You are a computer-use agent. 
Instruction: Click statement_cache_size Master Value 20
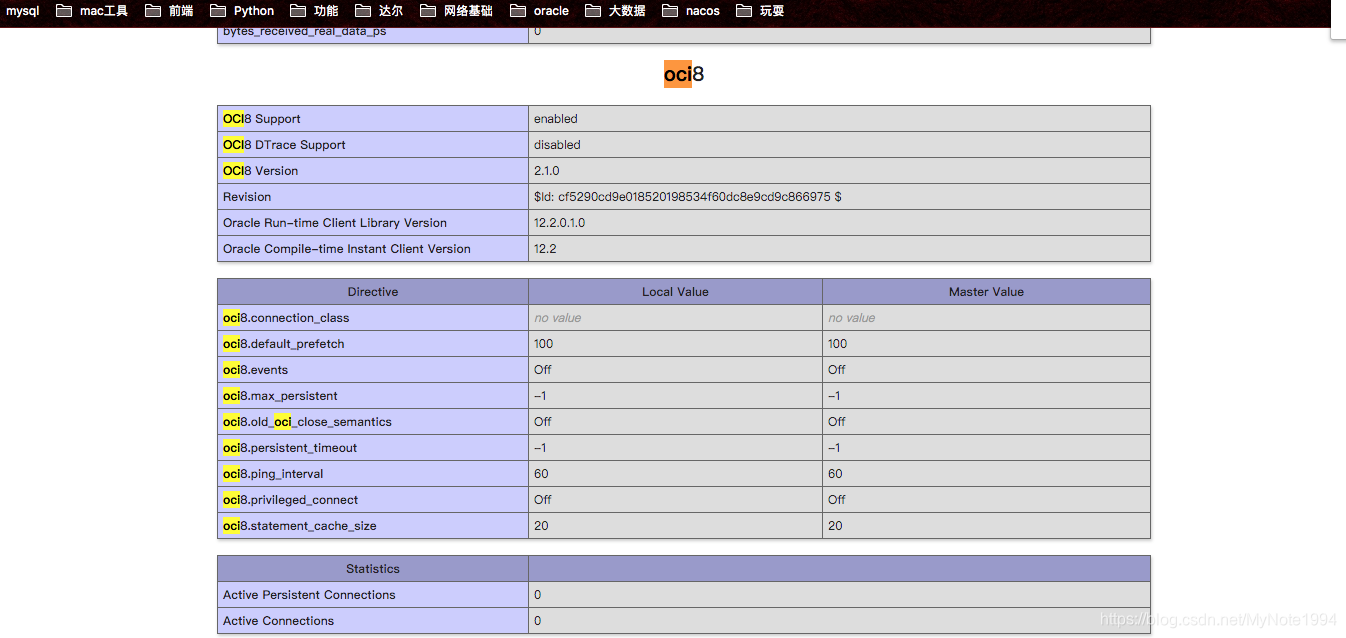click(x=835, y=526)
